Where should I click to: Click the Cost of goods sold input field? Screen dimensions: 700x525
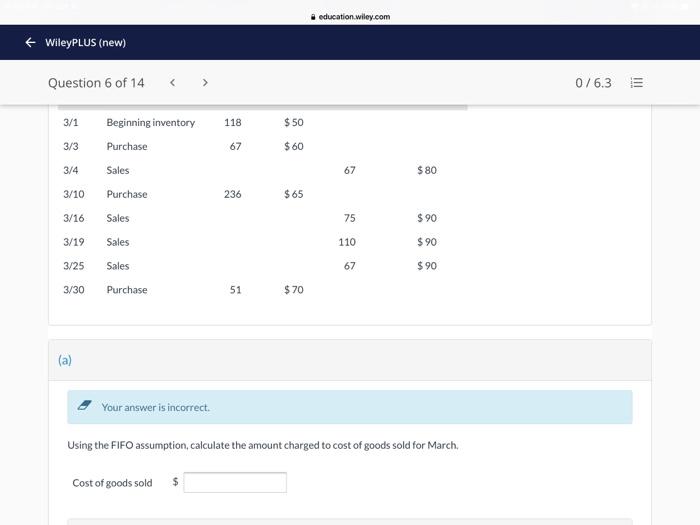pos(235,483)
